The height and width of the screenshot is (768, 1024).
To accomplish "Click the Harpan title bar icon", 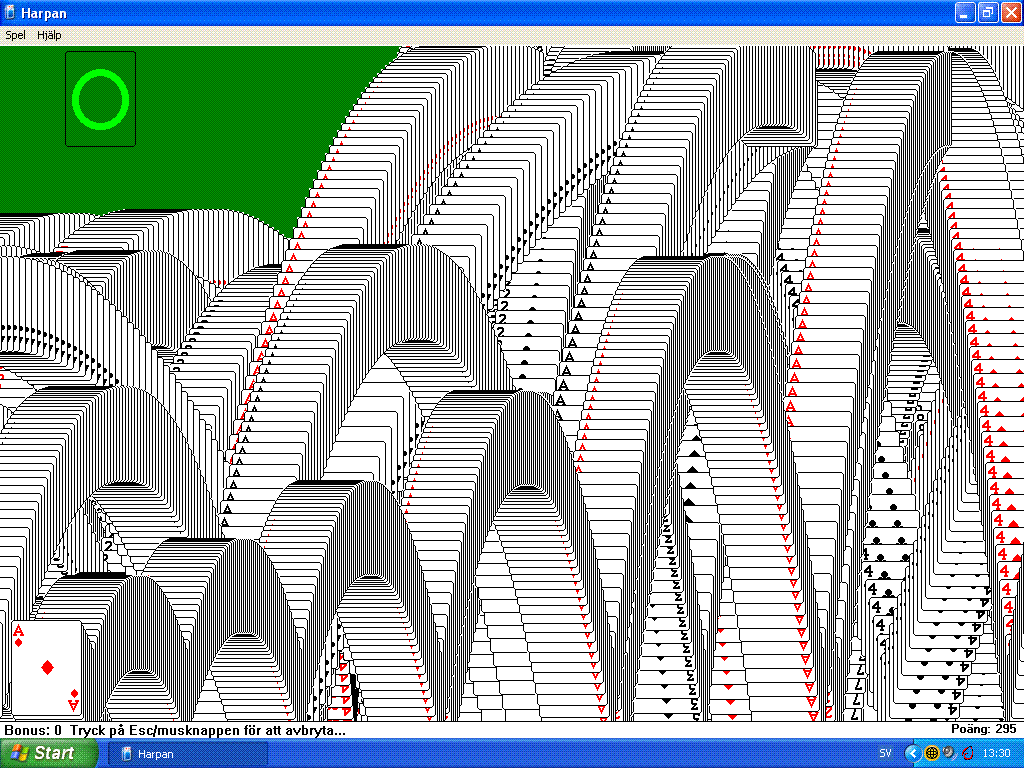I will (x=10, y=12).
